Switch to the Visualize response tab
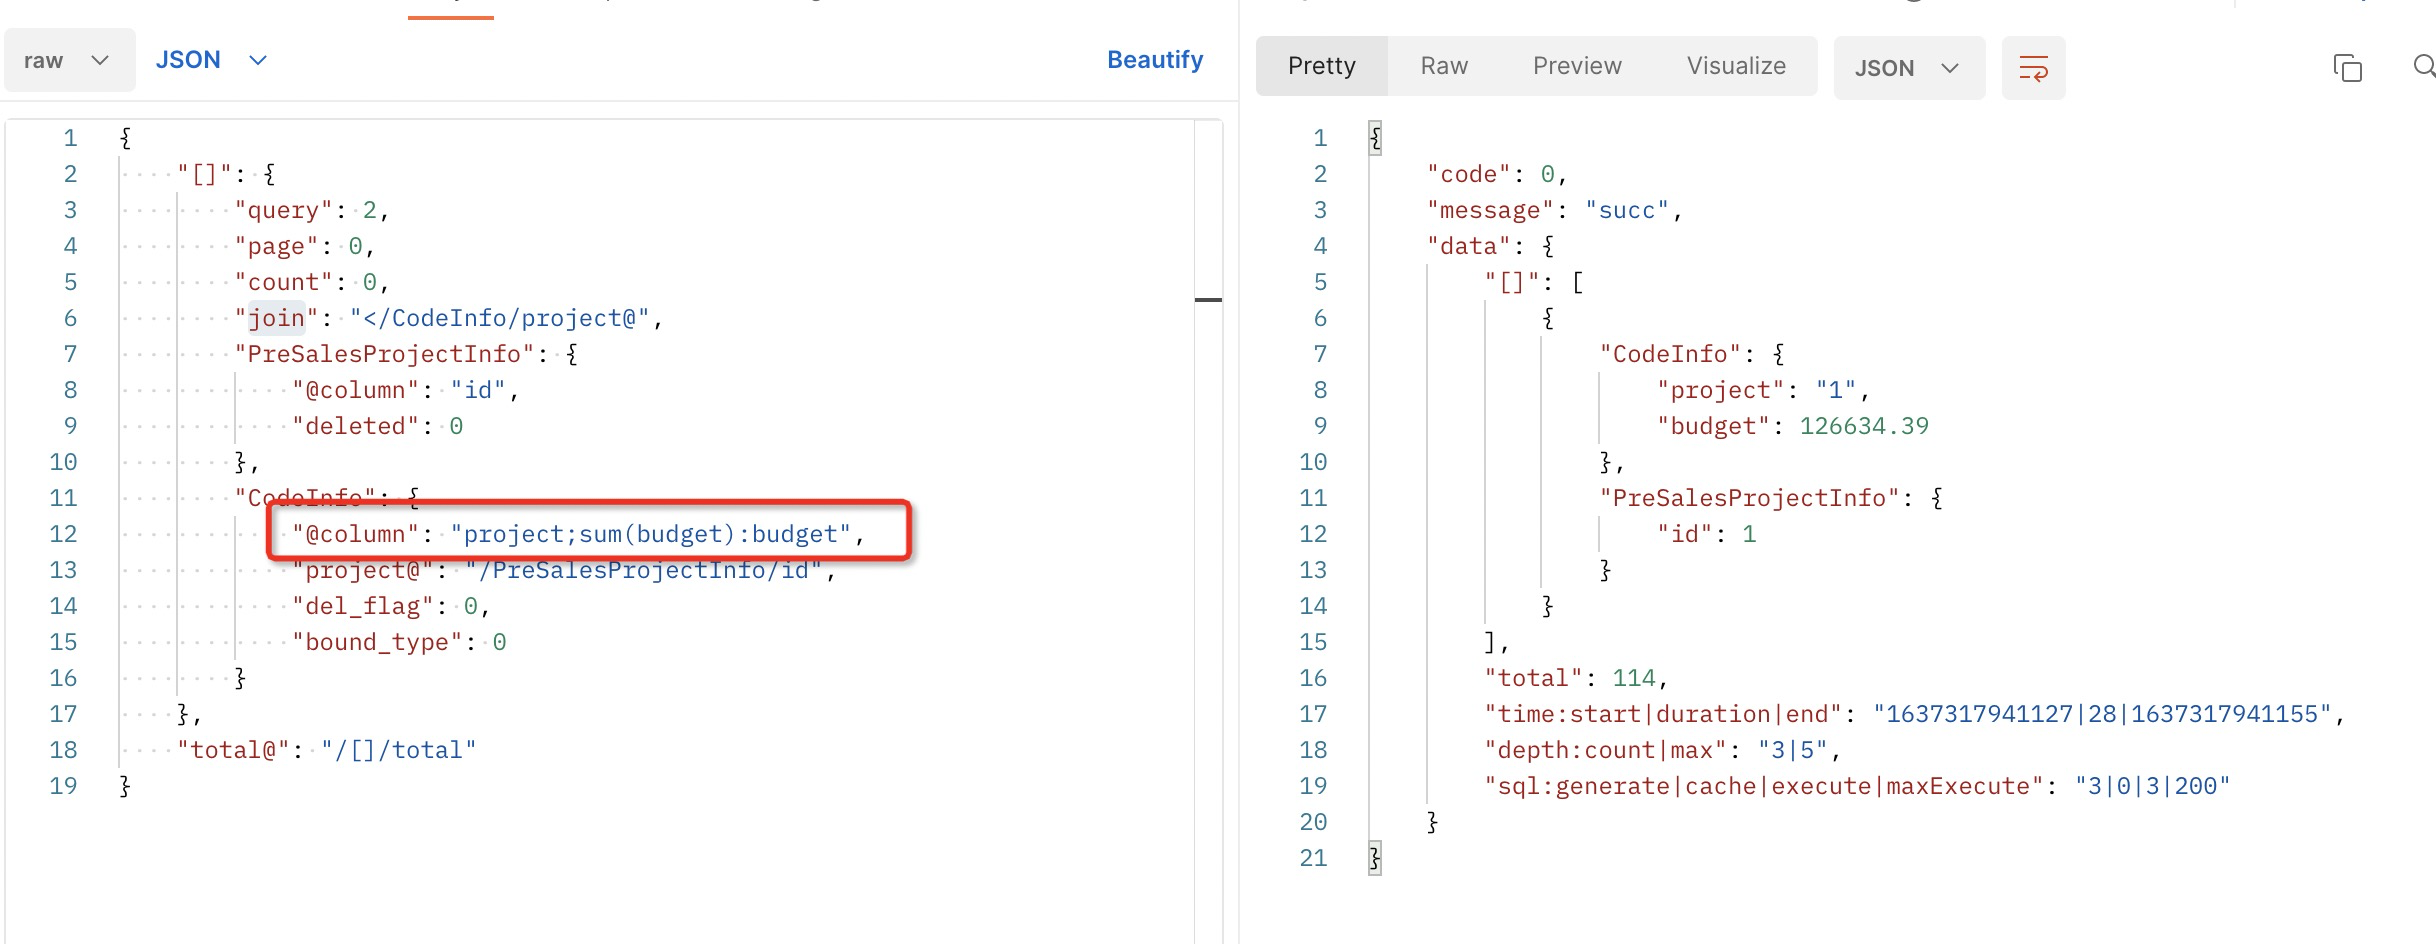 (1736, 66)
